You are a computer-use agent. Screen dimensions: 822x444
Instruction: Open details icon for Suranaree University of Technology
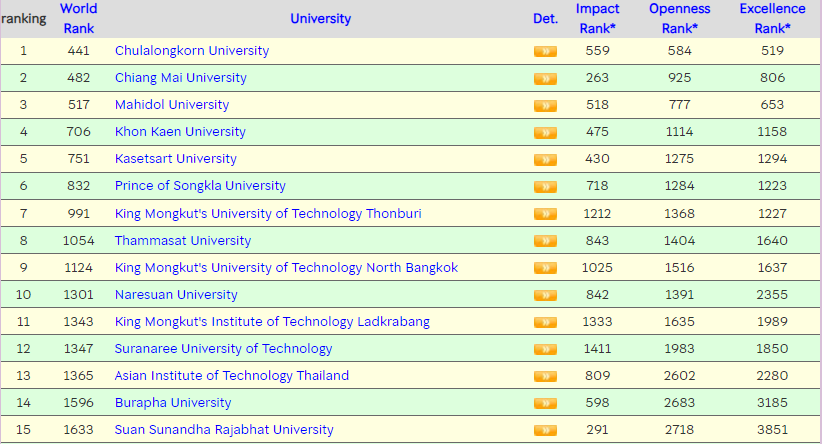[545, 349]
